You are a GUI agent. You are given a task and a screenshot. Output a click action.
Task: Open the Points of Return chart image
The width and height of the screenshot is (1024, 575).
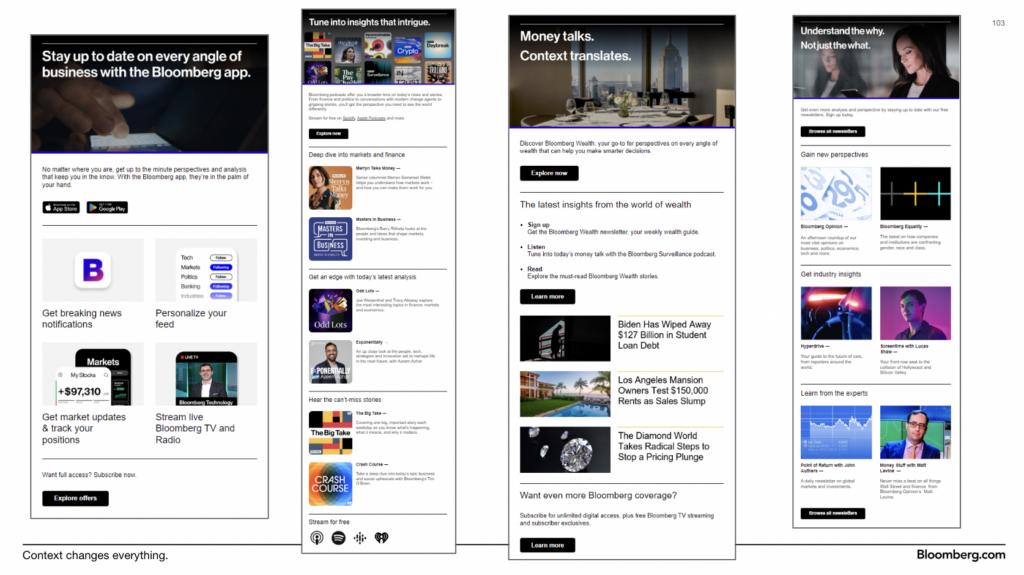836,433
